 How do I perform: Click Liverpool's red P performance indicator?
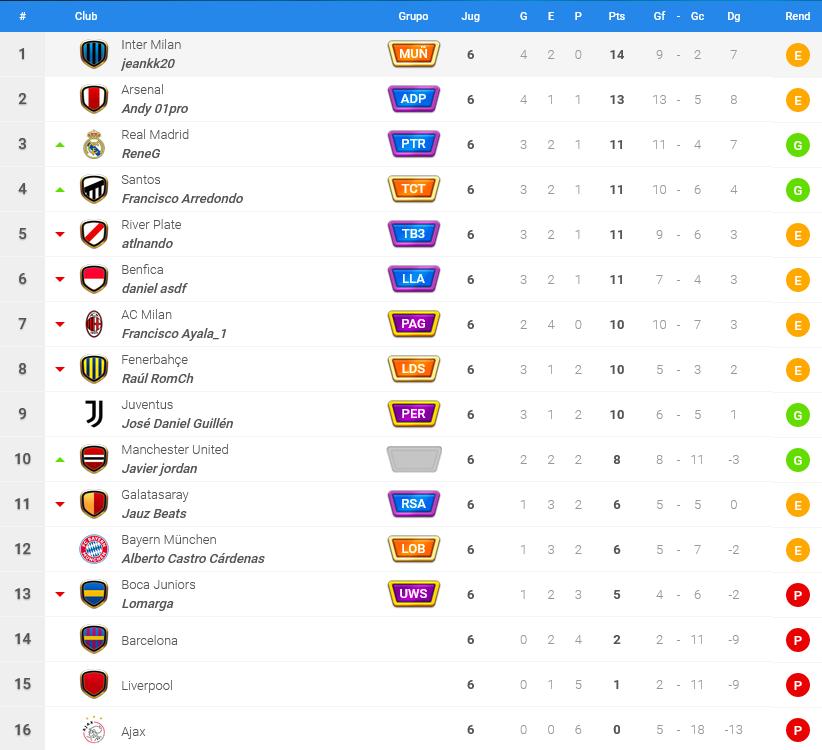click(797, 685)
